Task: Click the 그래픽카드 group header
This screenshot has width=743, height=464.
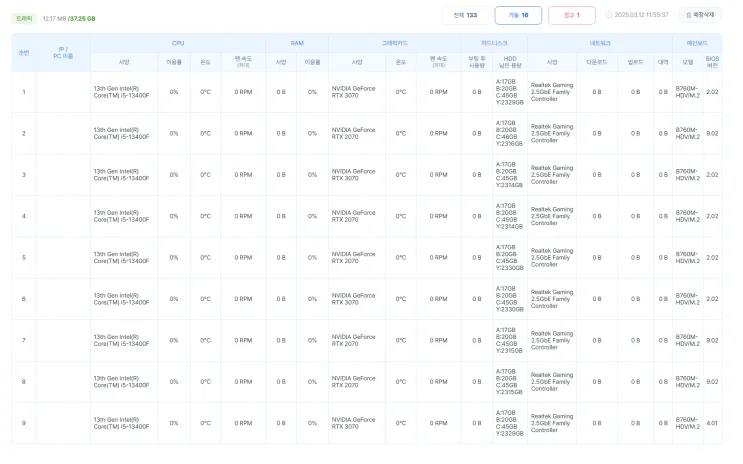Action: point(394,43)
